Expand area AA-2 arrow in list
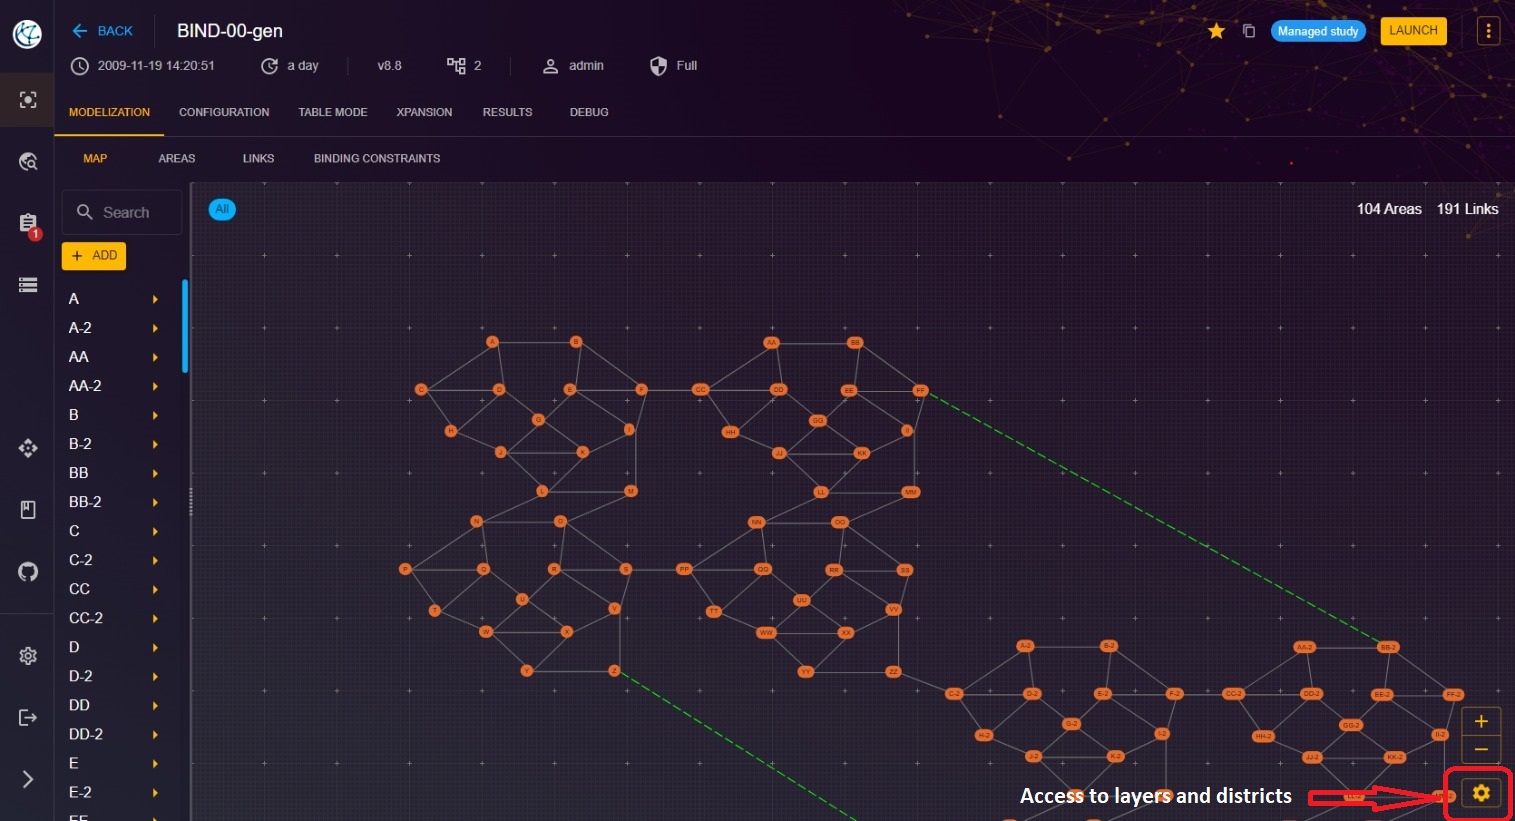This screenshot has height=821, width=1515. [155, 386]
